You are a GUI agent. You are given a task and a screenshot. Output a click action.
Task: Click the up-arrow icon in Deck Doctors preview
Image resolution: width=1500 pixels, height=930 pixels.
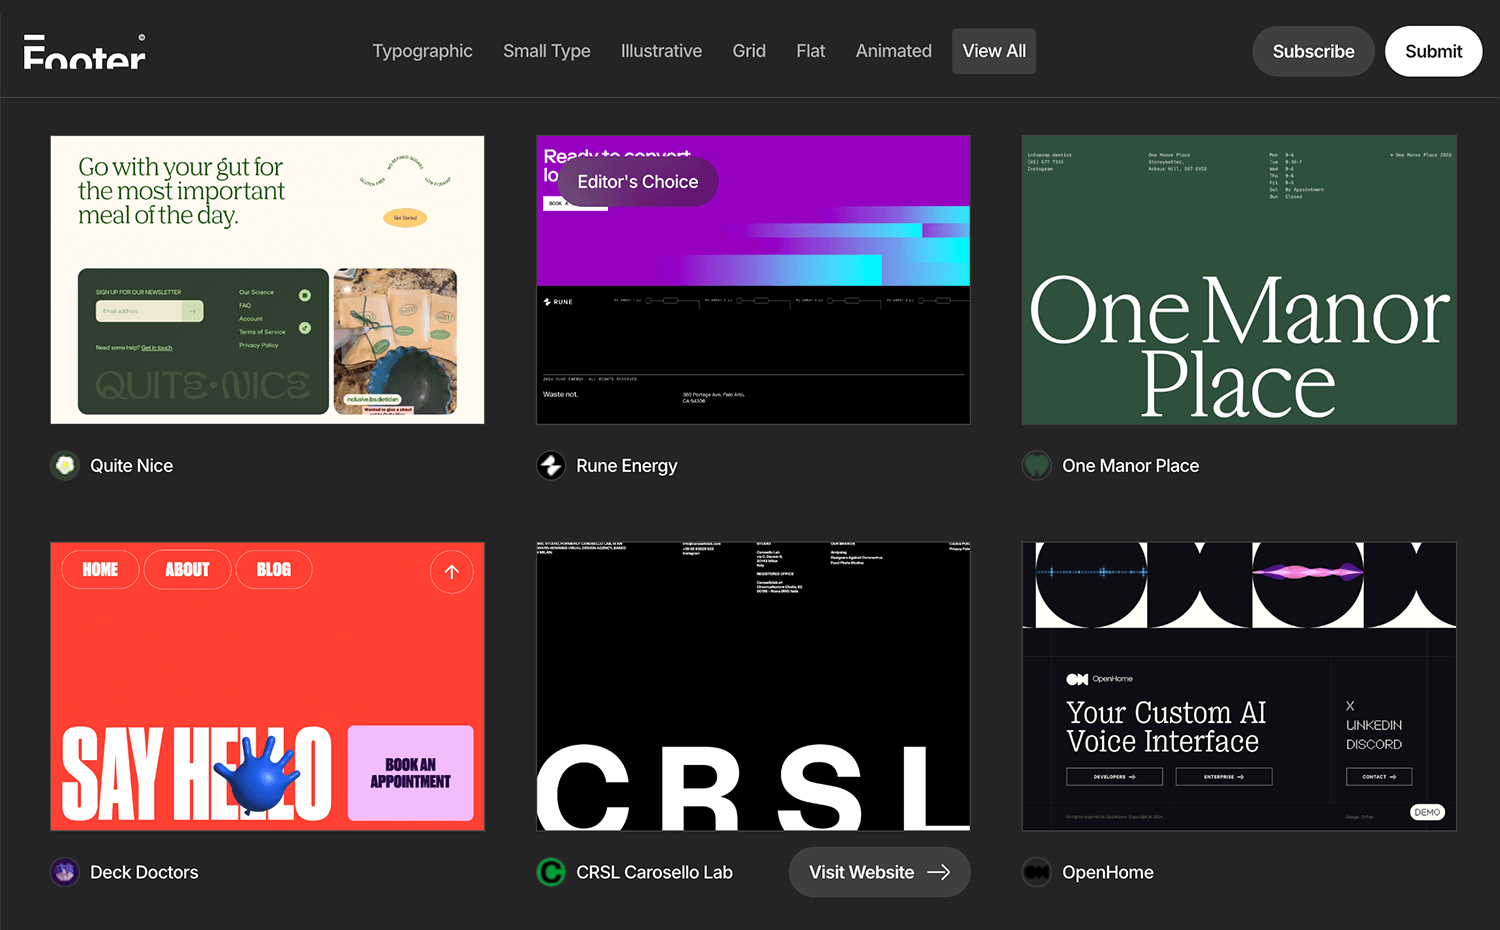[x=452, y=572]
